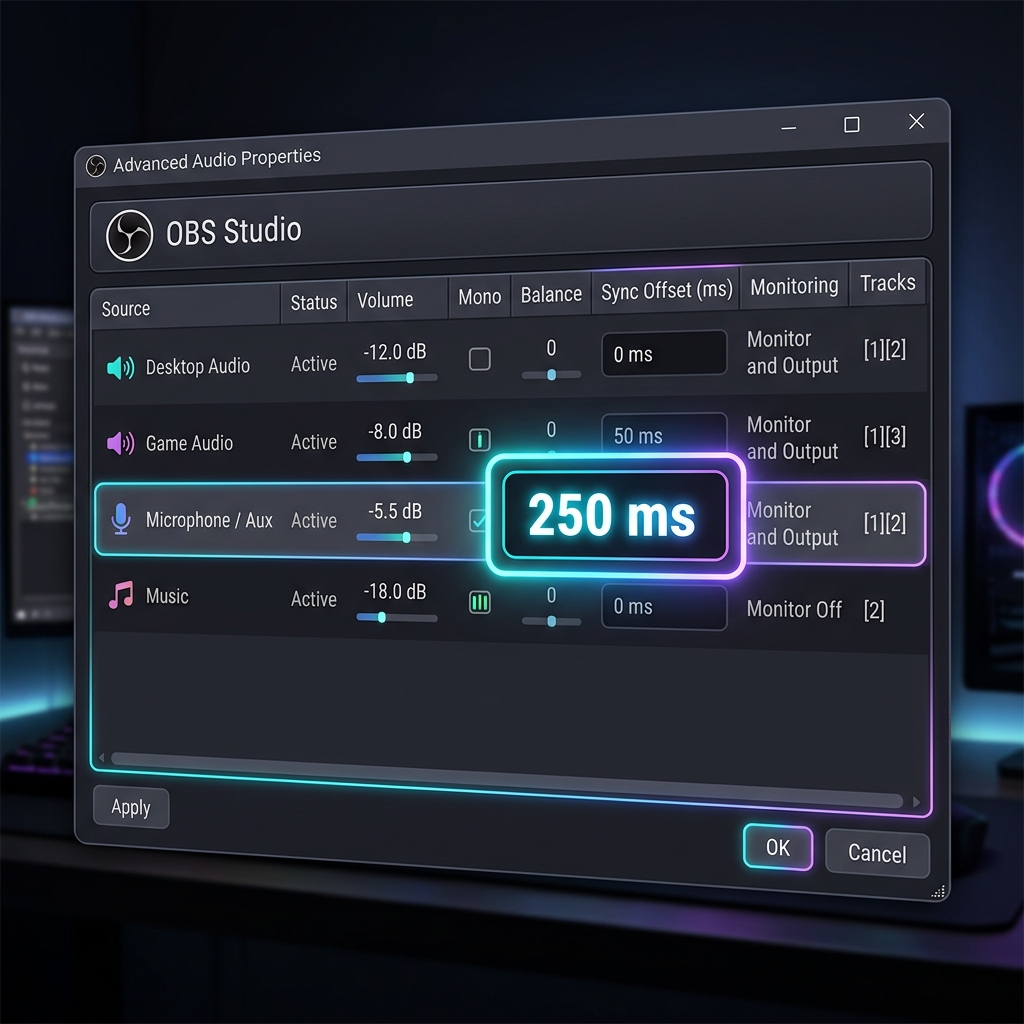Adjust Desktop Audio volume slider
Screen dimensions: 1024x1024
click(x=397, y=377)
